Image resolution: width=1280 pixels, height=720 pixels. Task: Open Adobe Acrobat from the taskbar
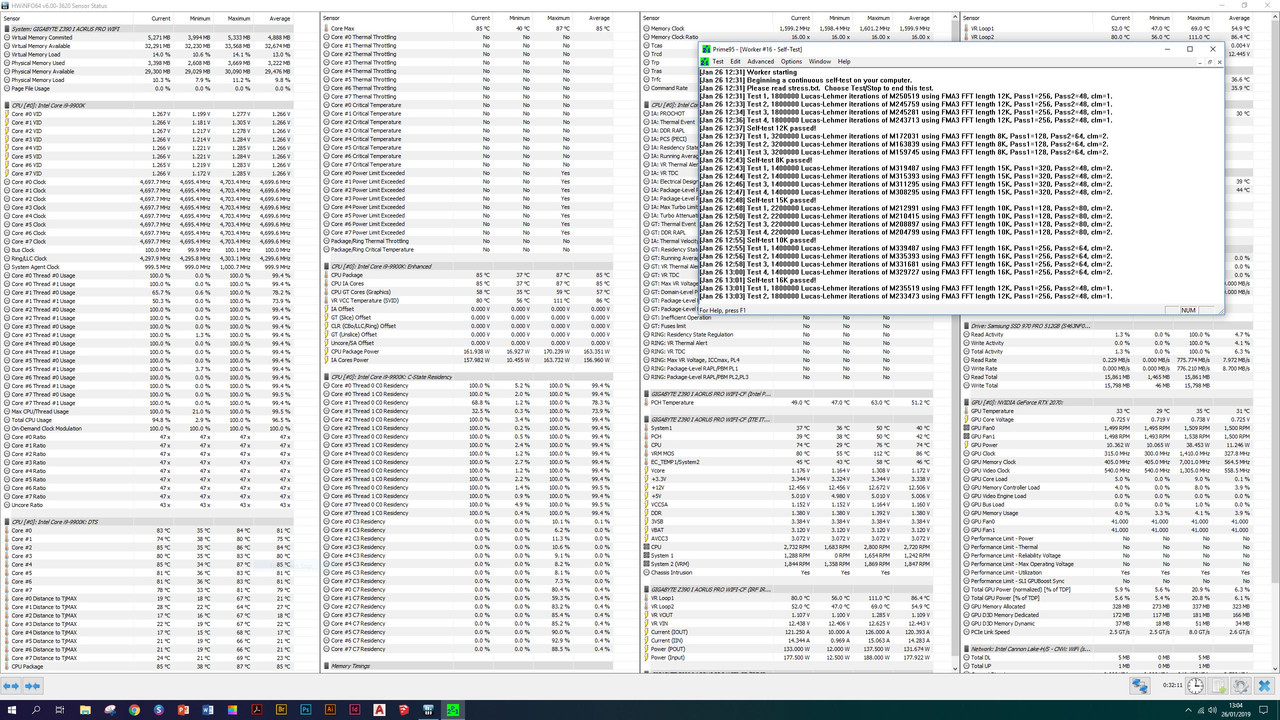(257, 710)
